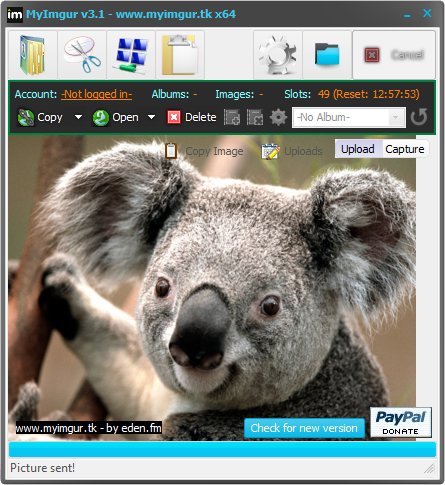Refresh albums with the circular arrow icon
The height and width of the screenshot is (485, 445).
point(419,117)
